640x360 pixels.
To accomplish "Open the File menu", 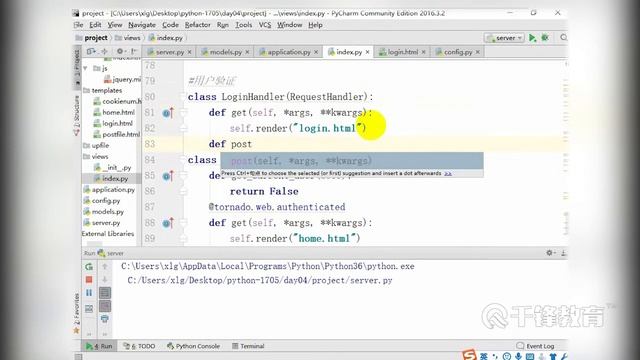I will tap(78, 25).
